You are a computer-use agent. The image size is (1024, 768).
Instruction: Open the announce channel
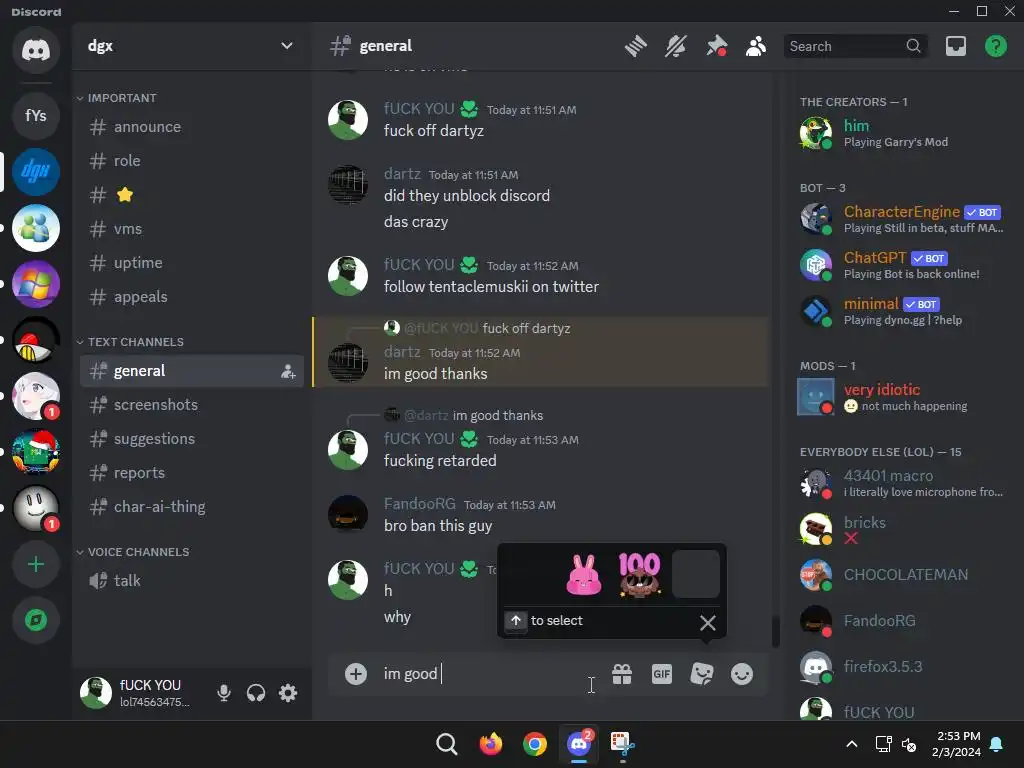tap(191, 127)
